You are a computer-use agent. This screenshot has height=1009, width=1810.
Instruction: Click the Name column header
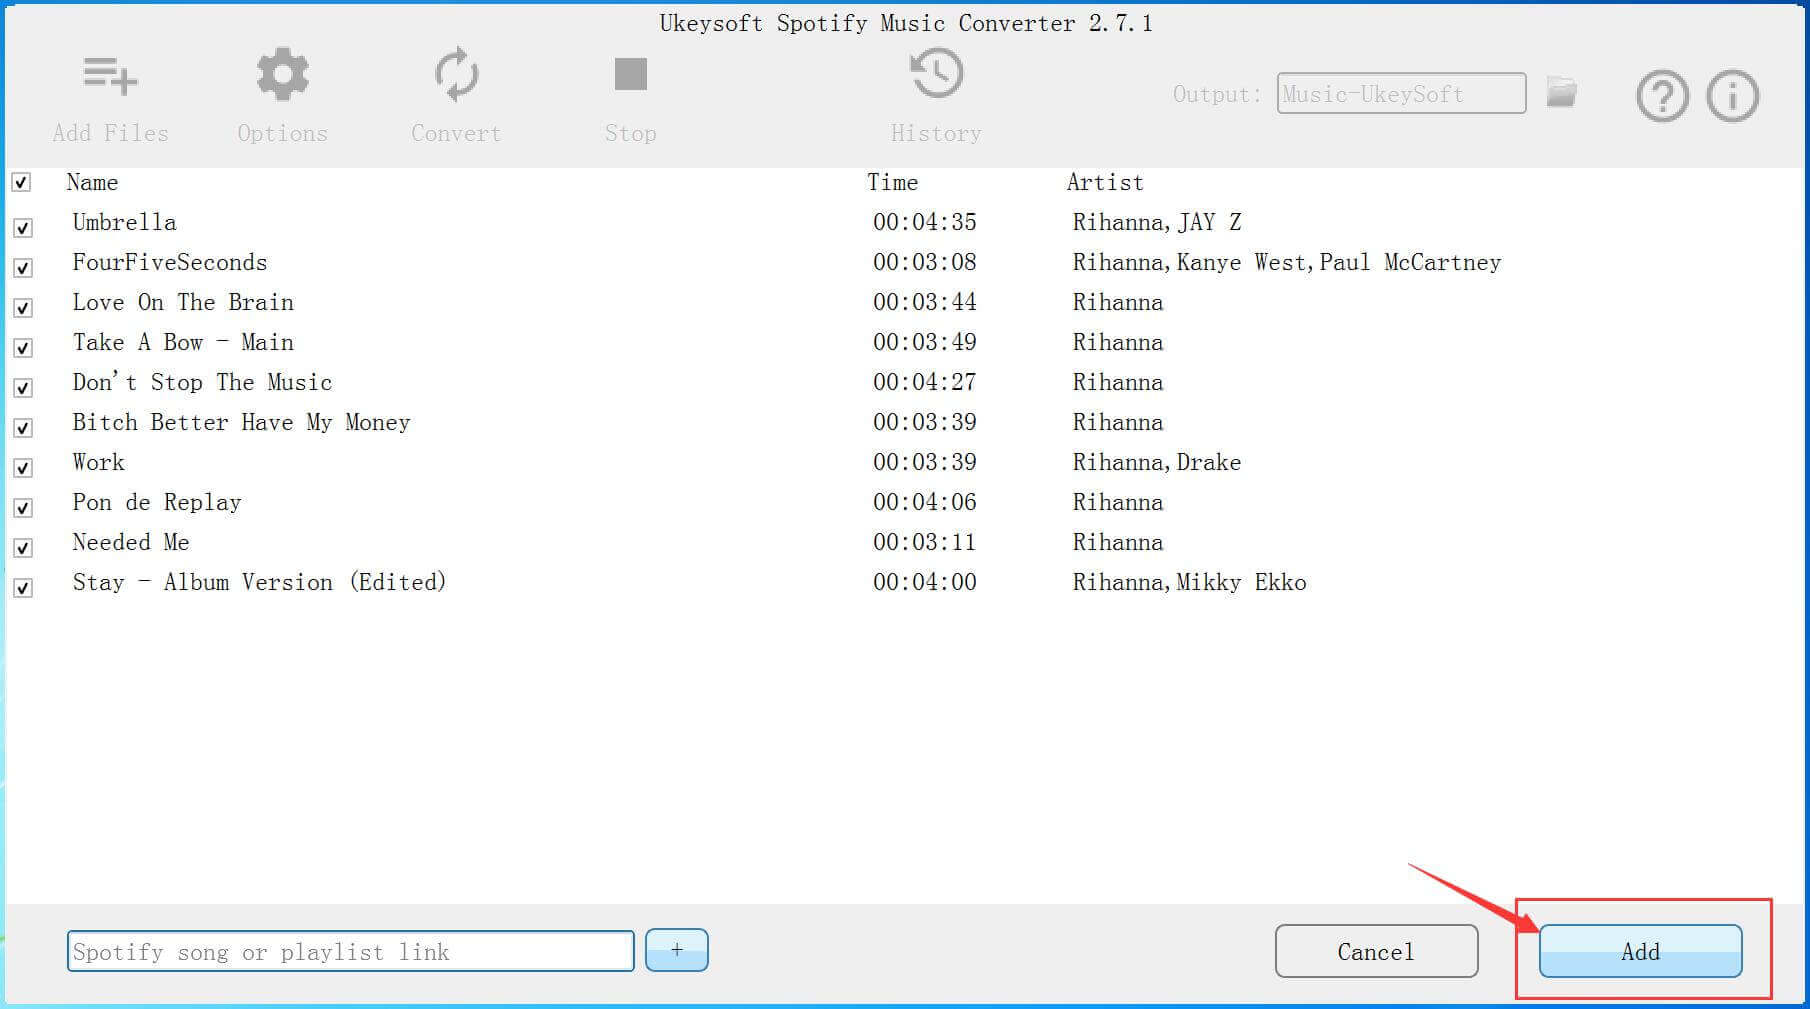[x=92, y=182]
